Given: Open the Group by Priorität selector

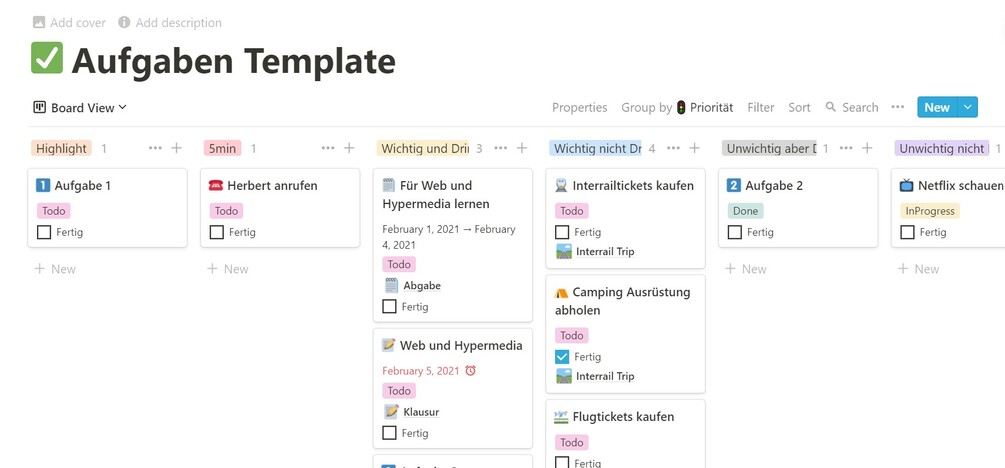Looking at the screenshot, I should 676,107.
